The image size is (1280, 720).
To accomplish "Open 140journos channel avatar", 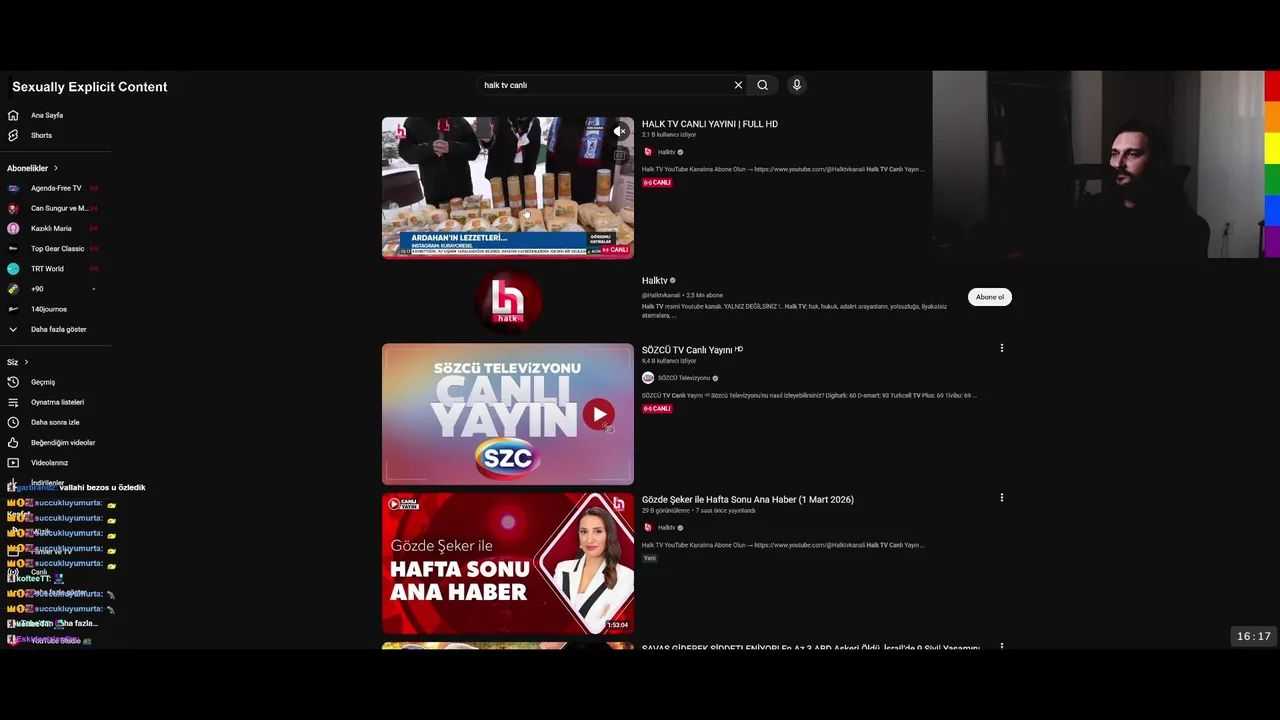I will click(x=13, y=309).
